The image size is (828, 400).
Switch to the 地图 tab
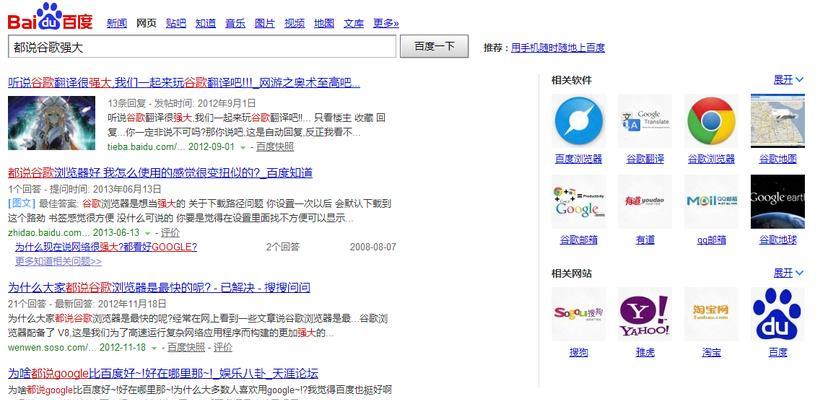(x=324, y=23)
